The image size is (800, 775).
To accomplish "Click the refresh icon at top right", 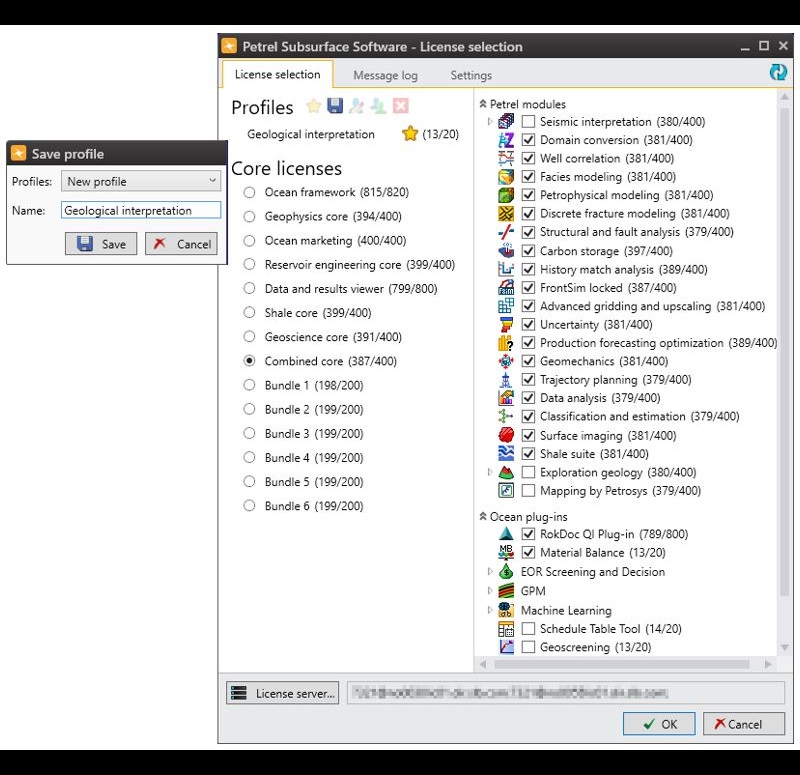I will tap(778, 72).
